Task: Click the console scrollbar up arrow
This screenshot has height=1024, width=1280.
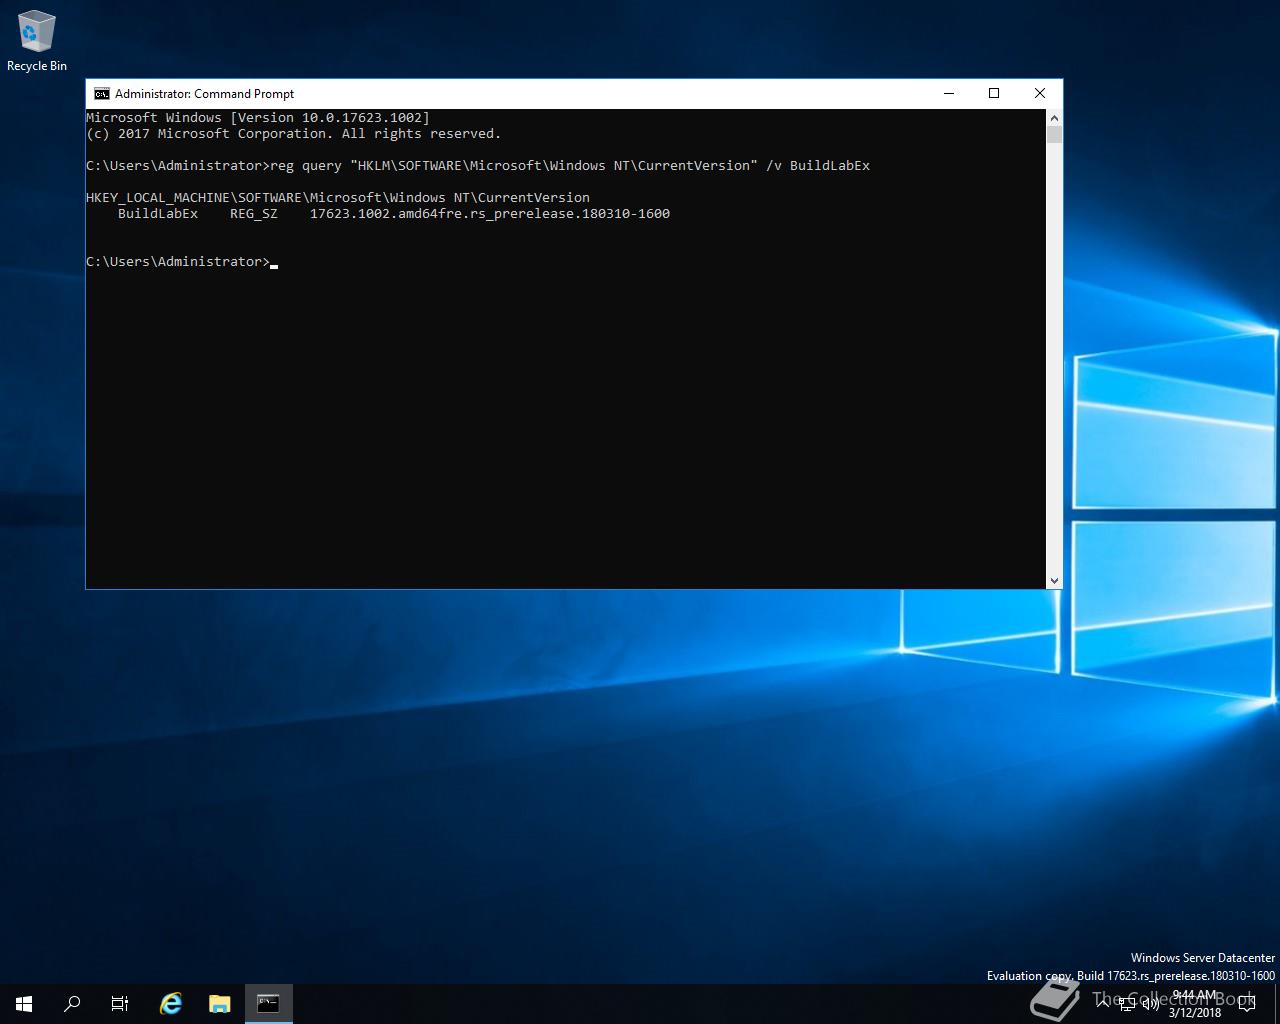Action: coord(1054,117)
